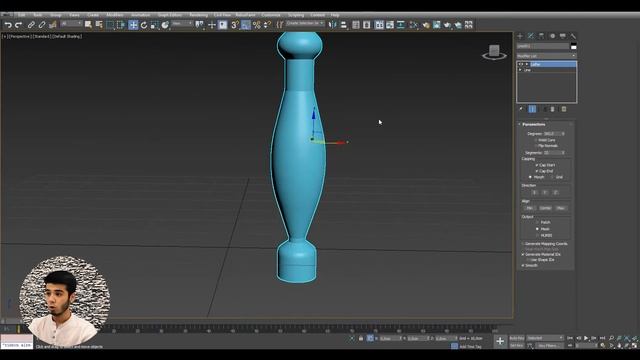Open the Create tab plus icon

(x=520, y=36)
